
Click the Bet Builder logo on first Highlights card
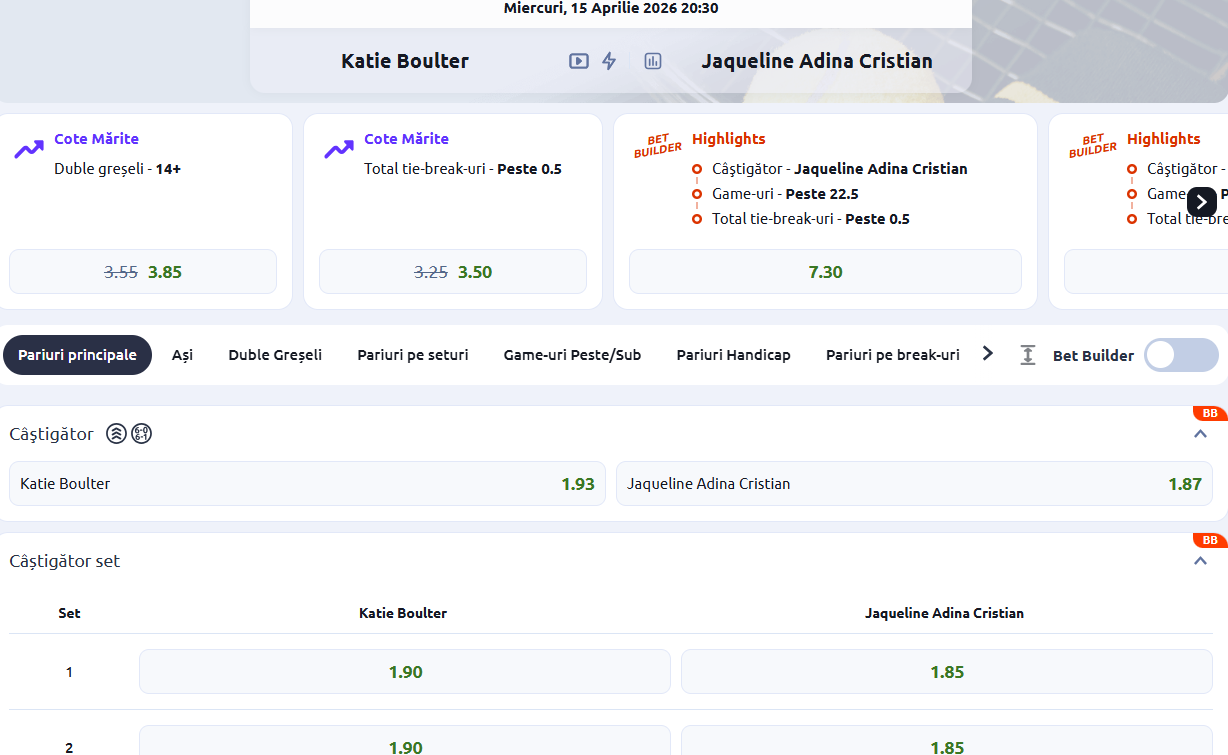coord(657,146)
